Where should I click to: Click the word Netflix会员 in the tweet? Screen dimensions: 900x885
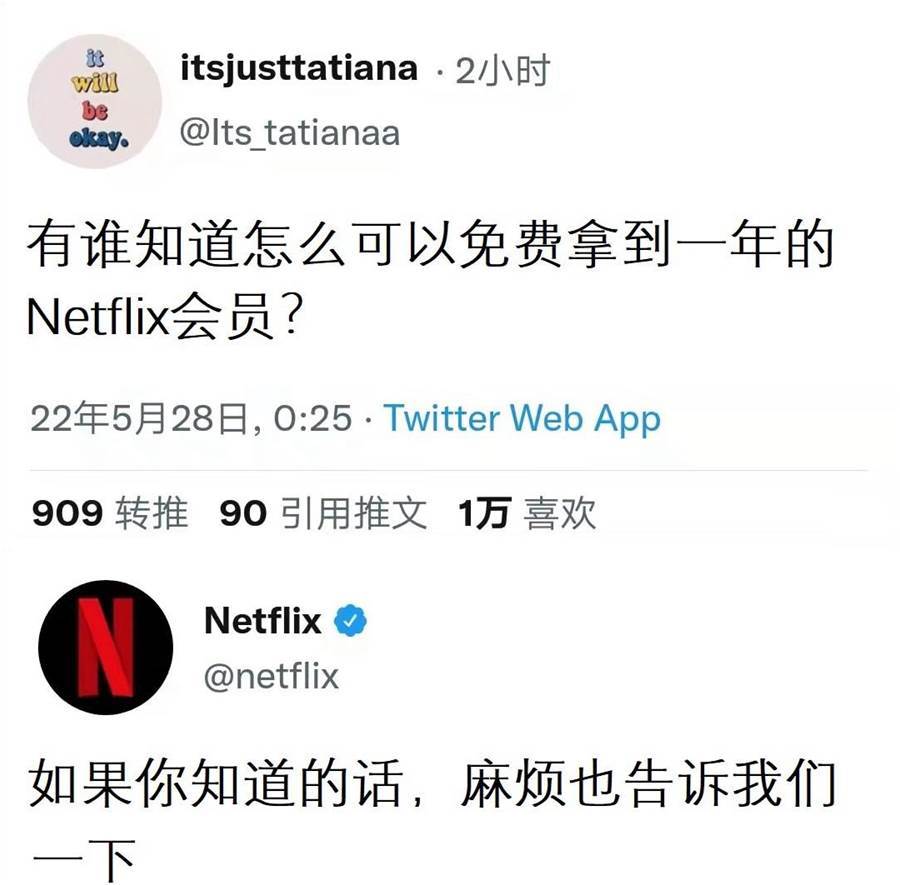point(149,317)
